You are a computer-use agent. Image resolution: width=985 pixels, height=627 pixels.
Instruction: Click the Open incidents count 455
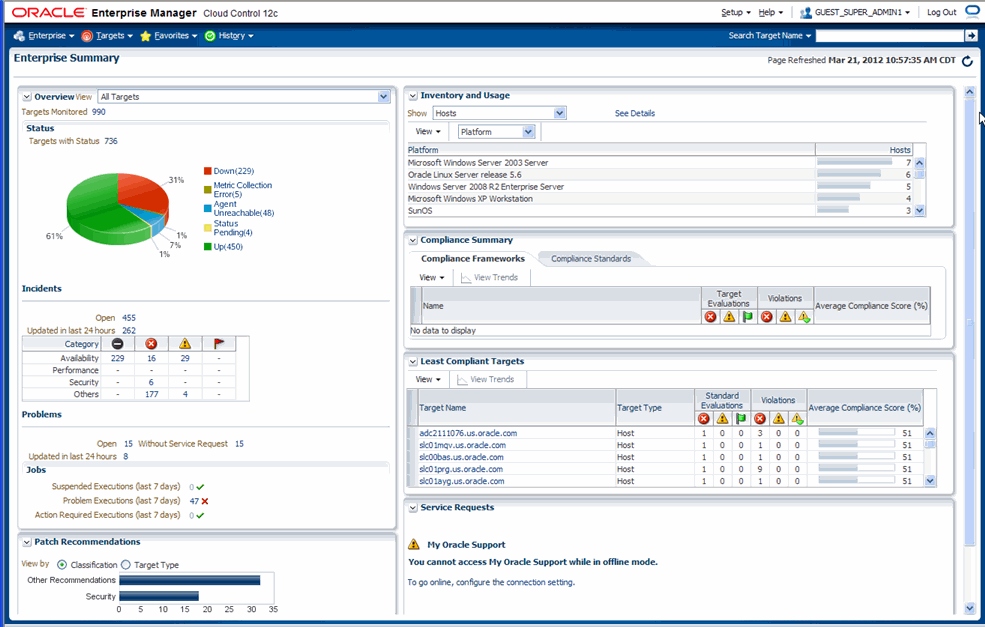tap(129, 318)
